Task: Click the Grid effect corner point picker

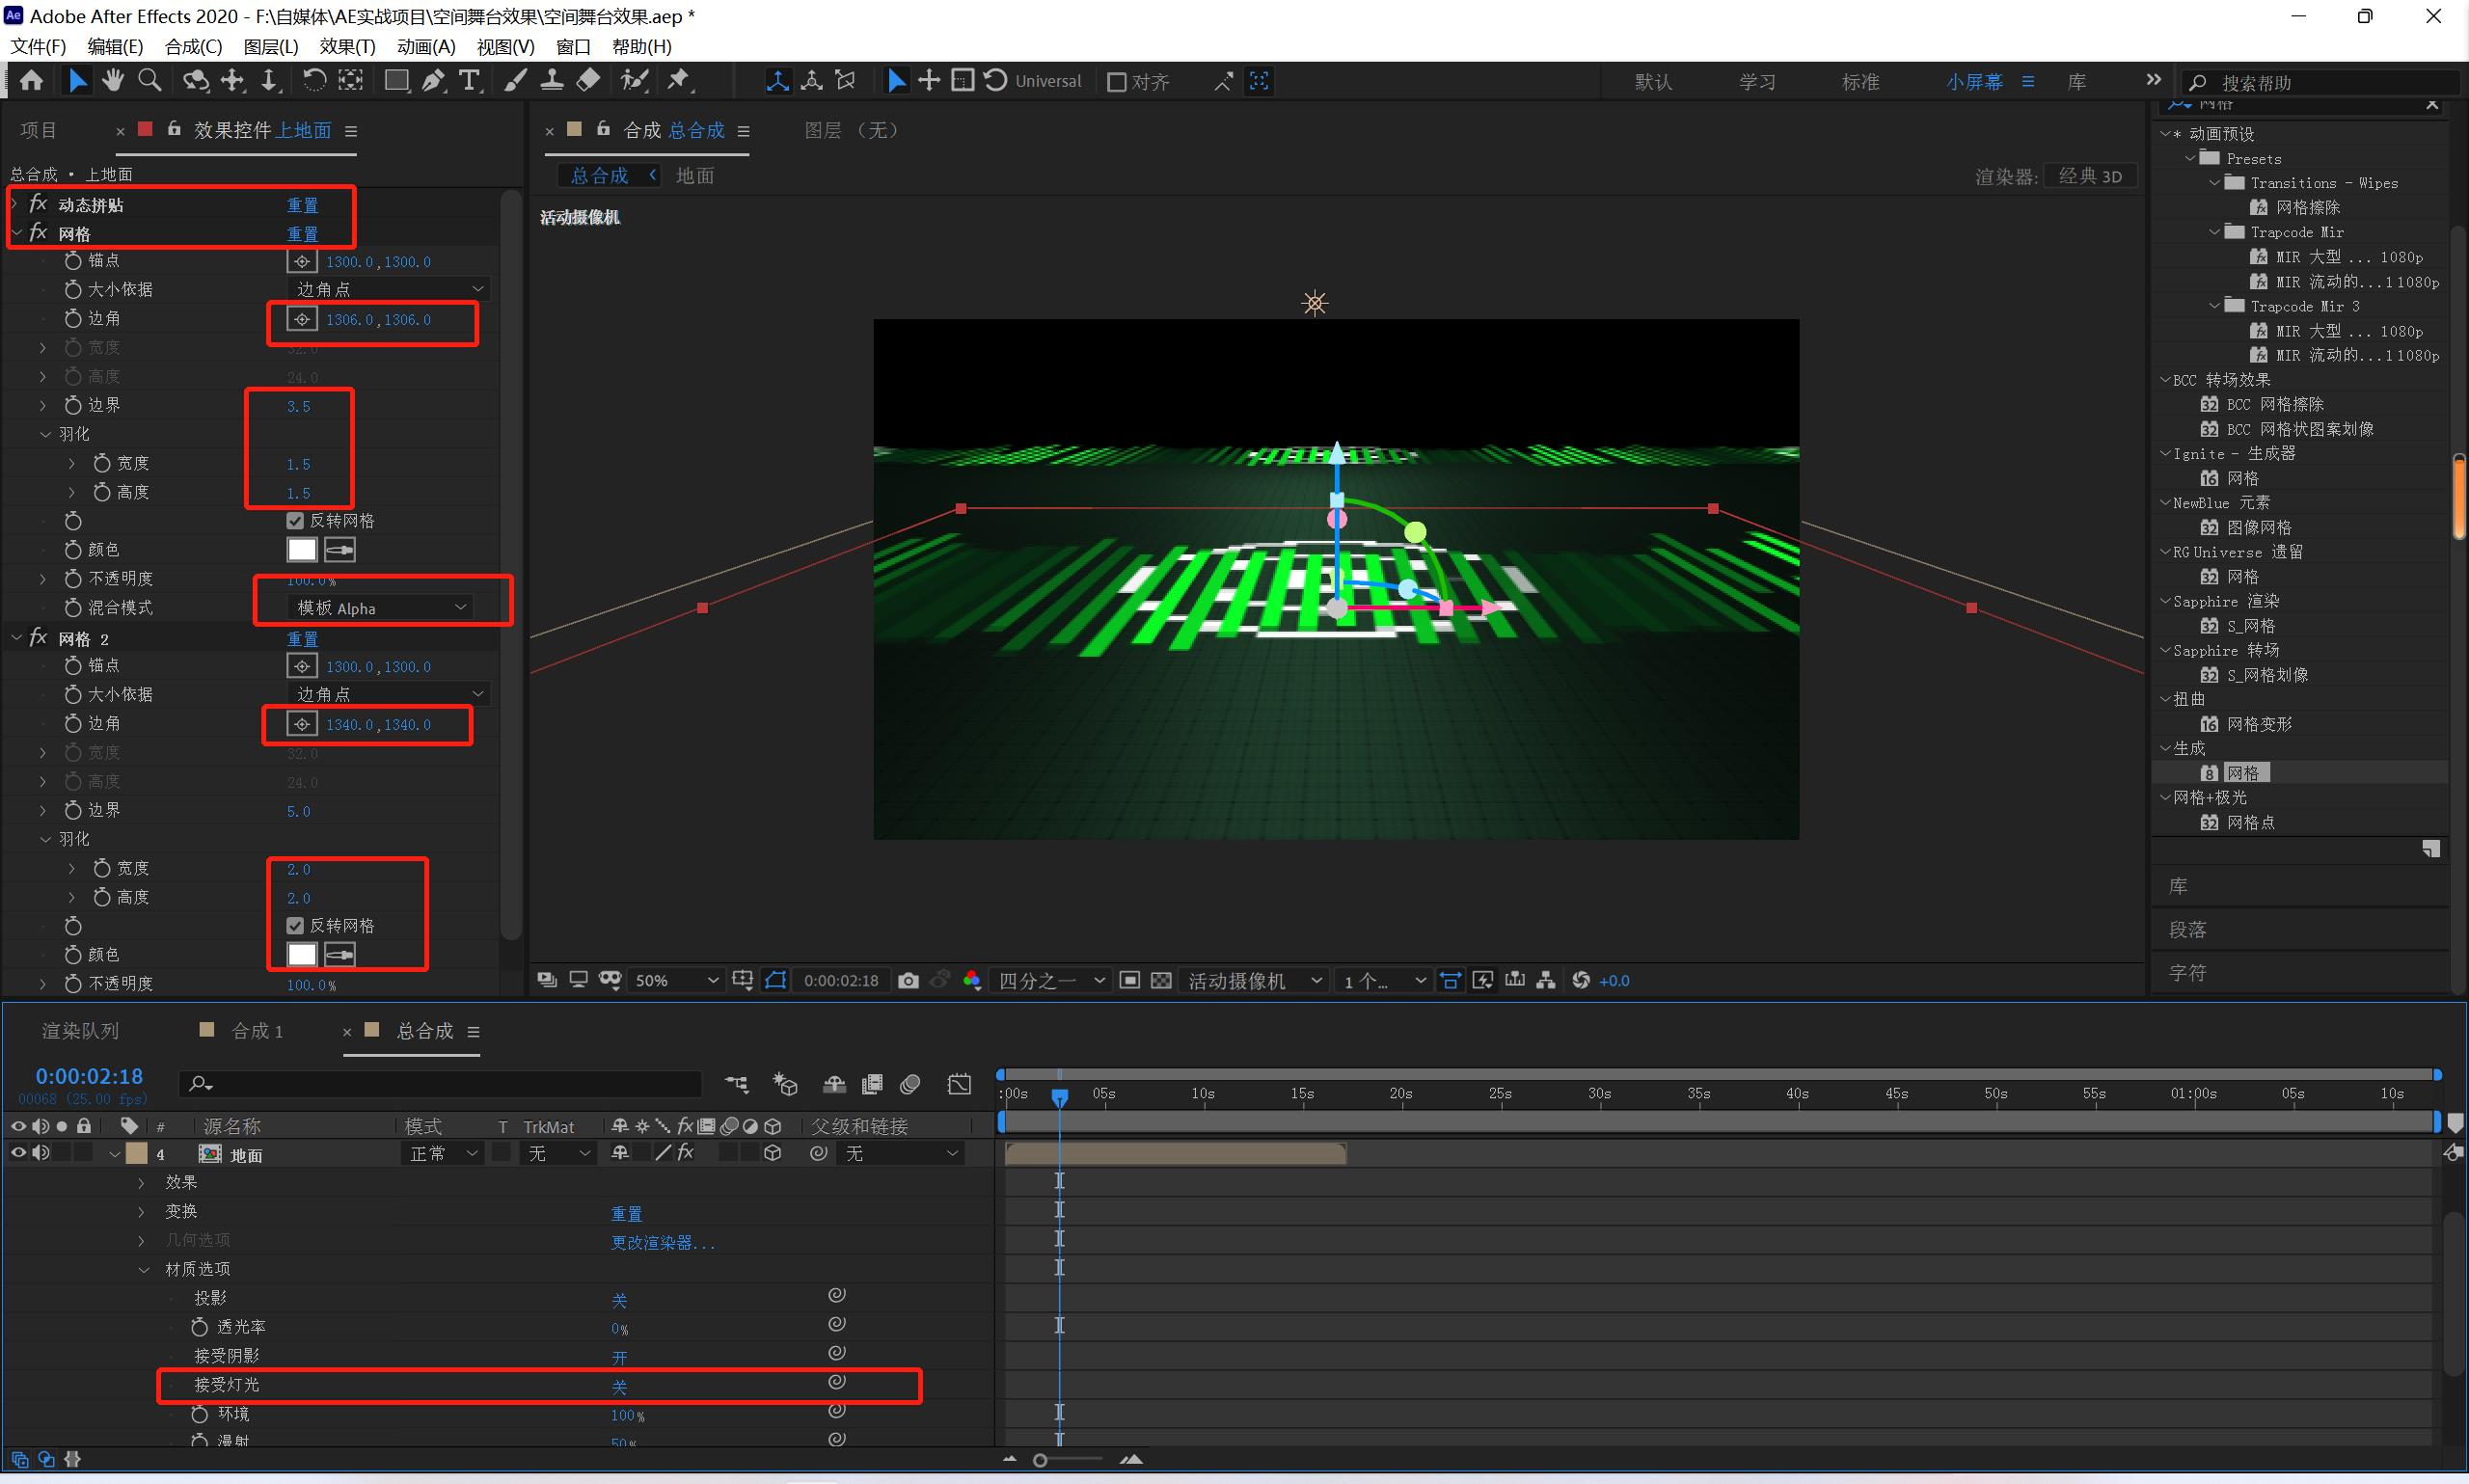Action: (302, 320)
